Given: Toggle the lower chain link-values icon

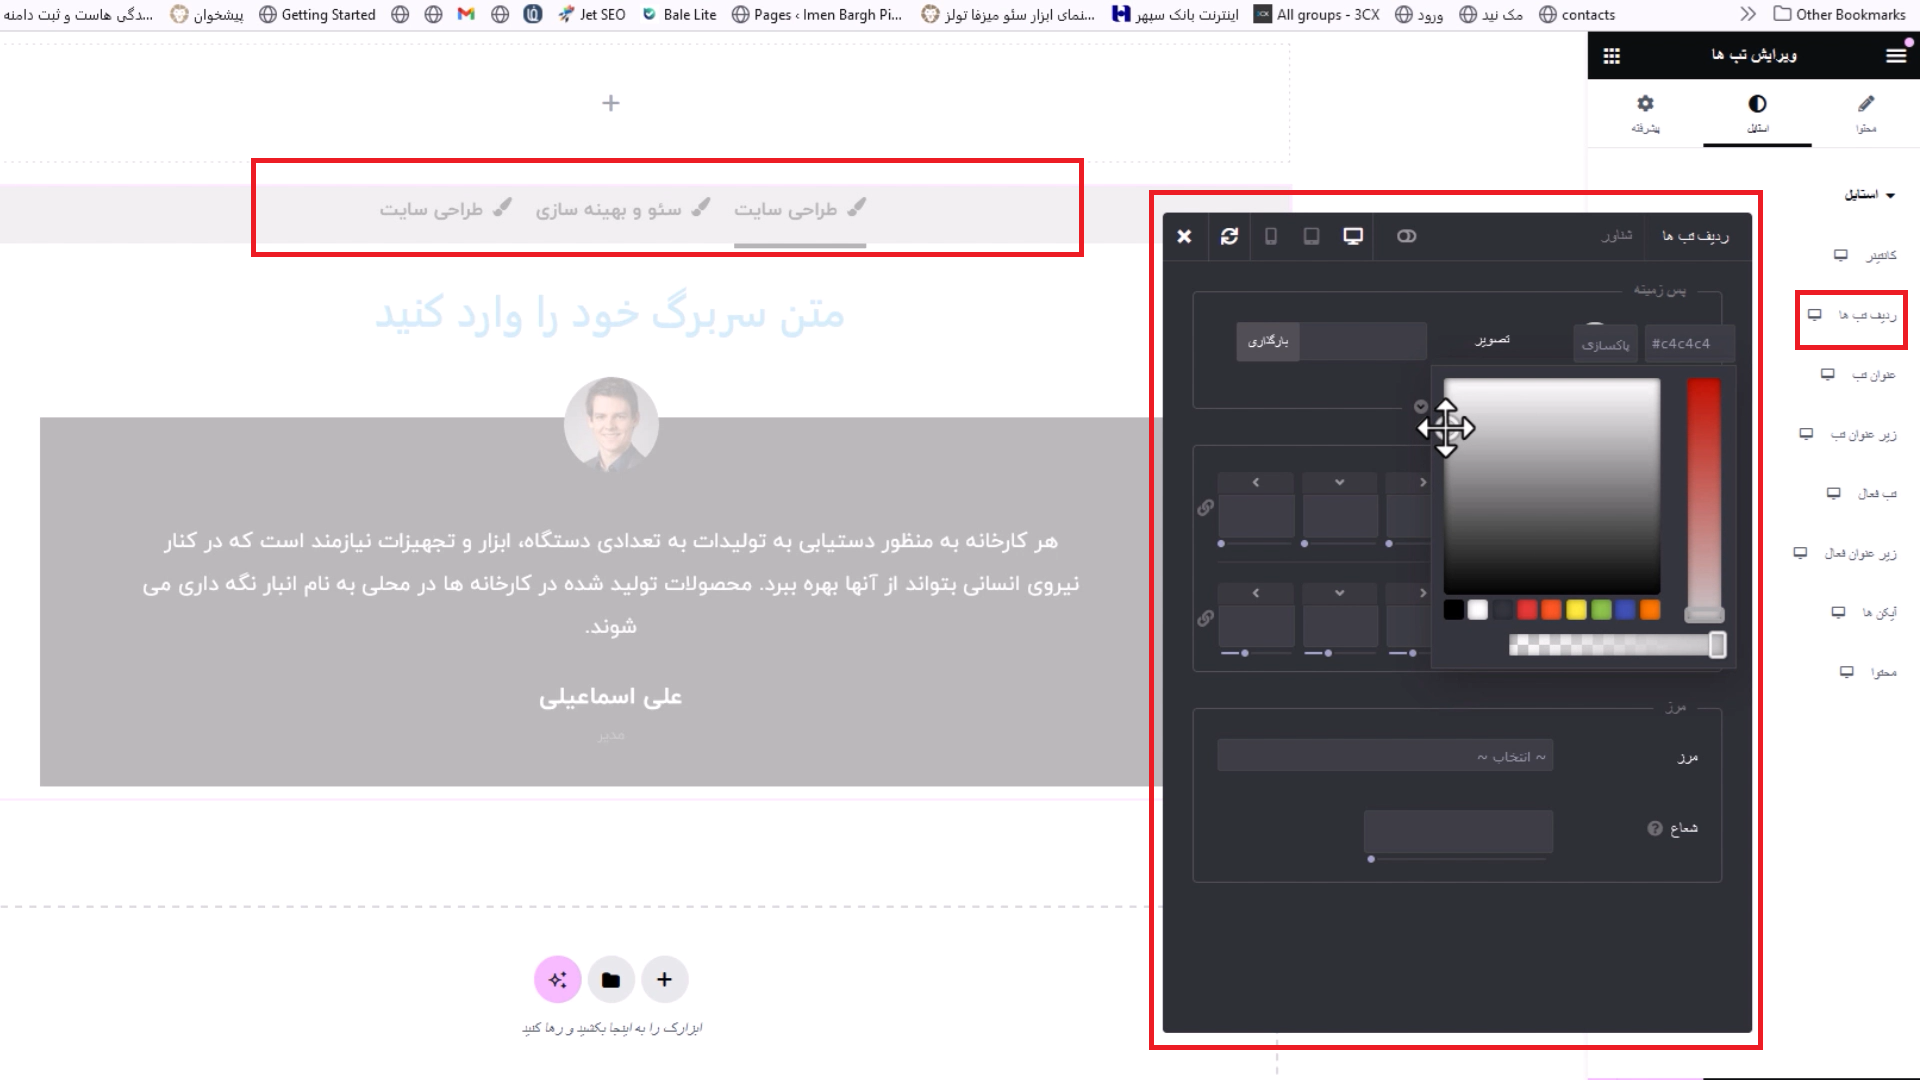Looking at the screenshot, I should [x=1206, y=619].
